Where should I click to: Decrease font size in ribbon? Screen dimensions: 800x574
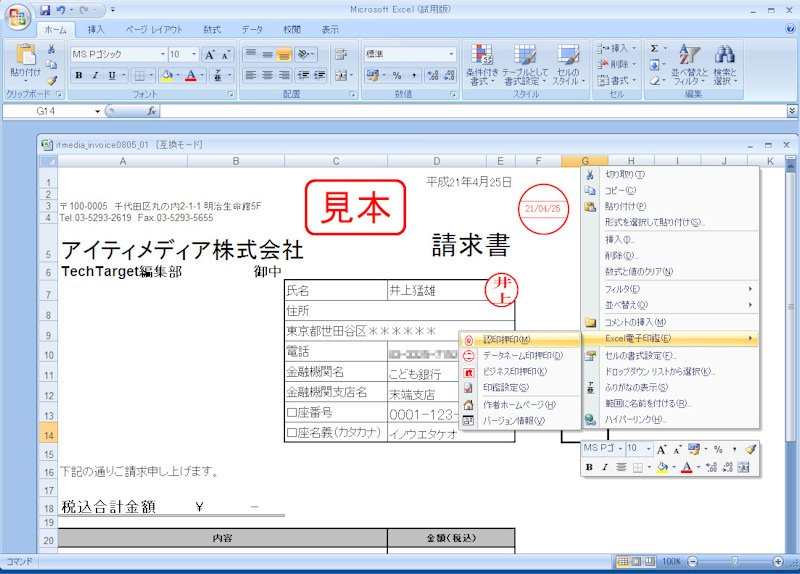tap(226, 55)
